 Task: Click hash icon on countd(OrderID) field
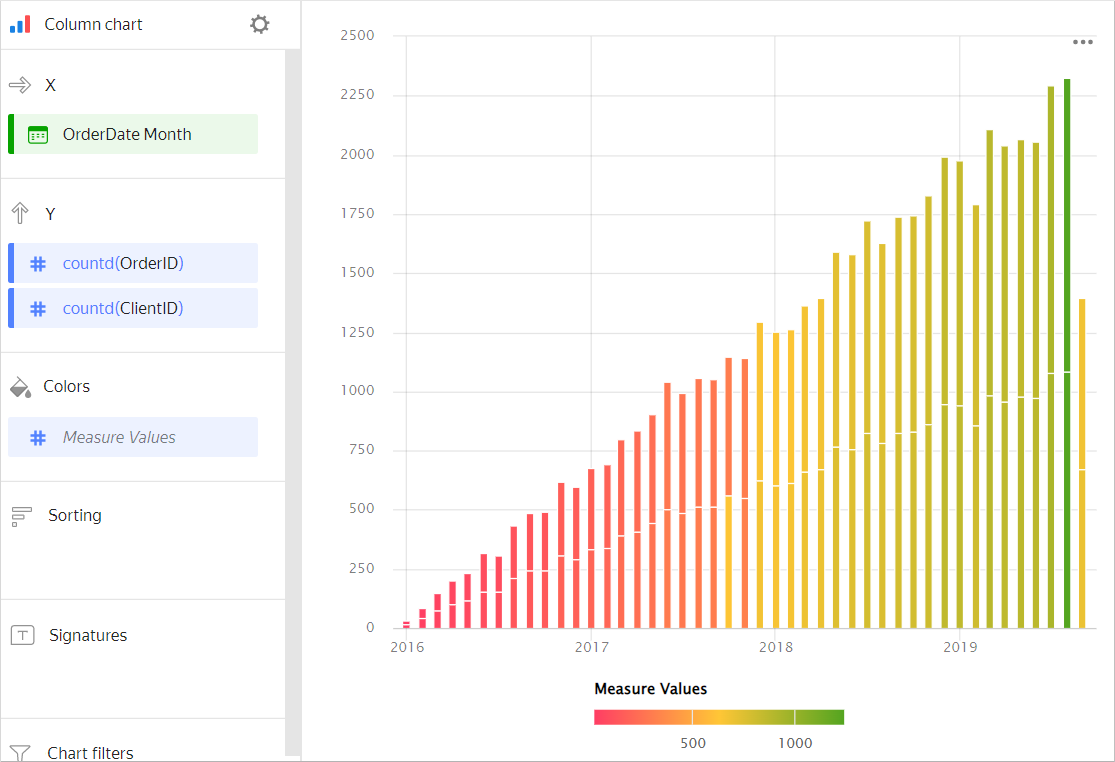pyautogui.click(x=38, y=264)
